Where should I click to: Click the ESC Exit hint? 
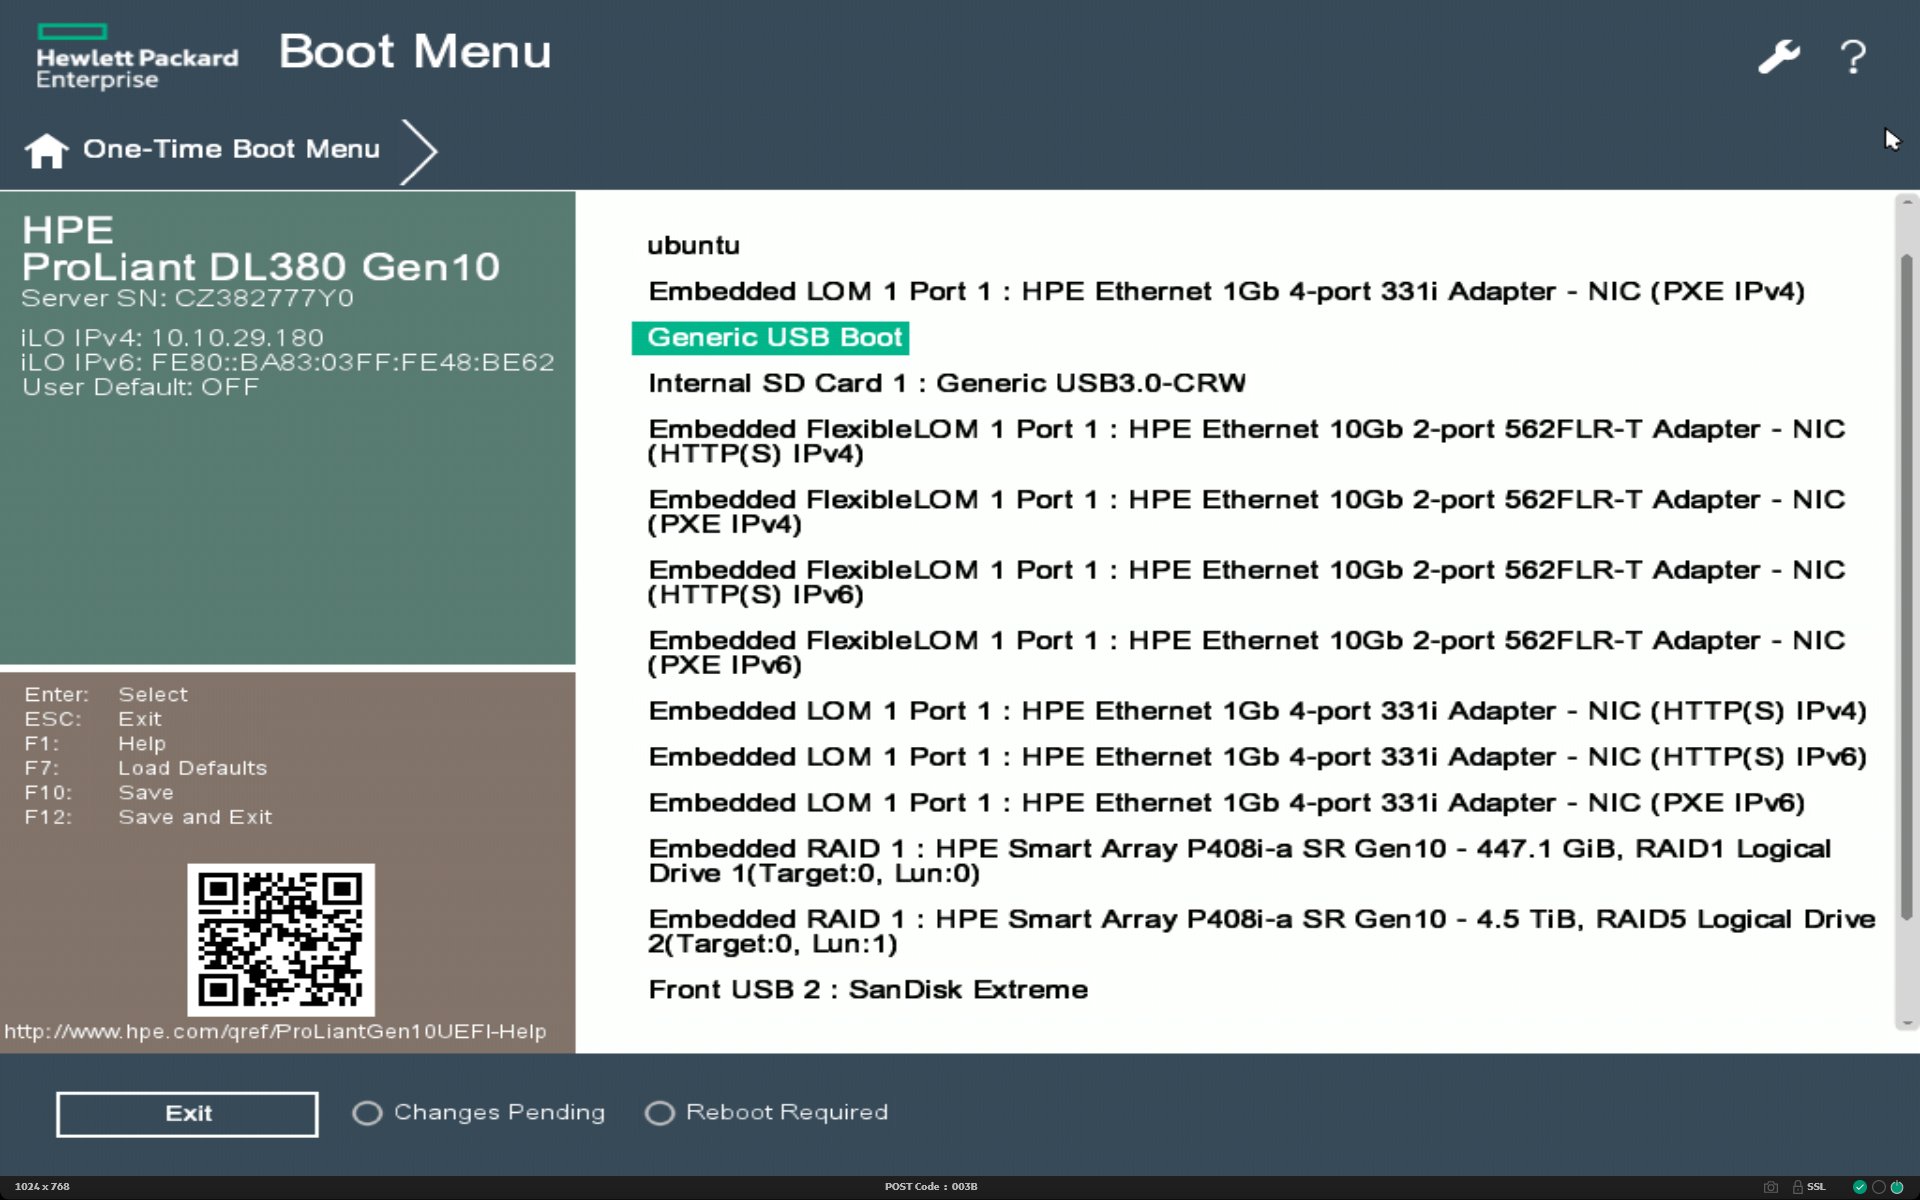[93, 719]
